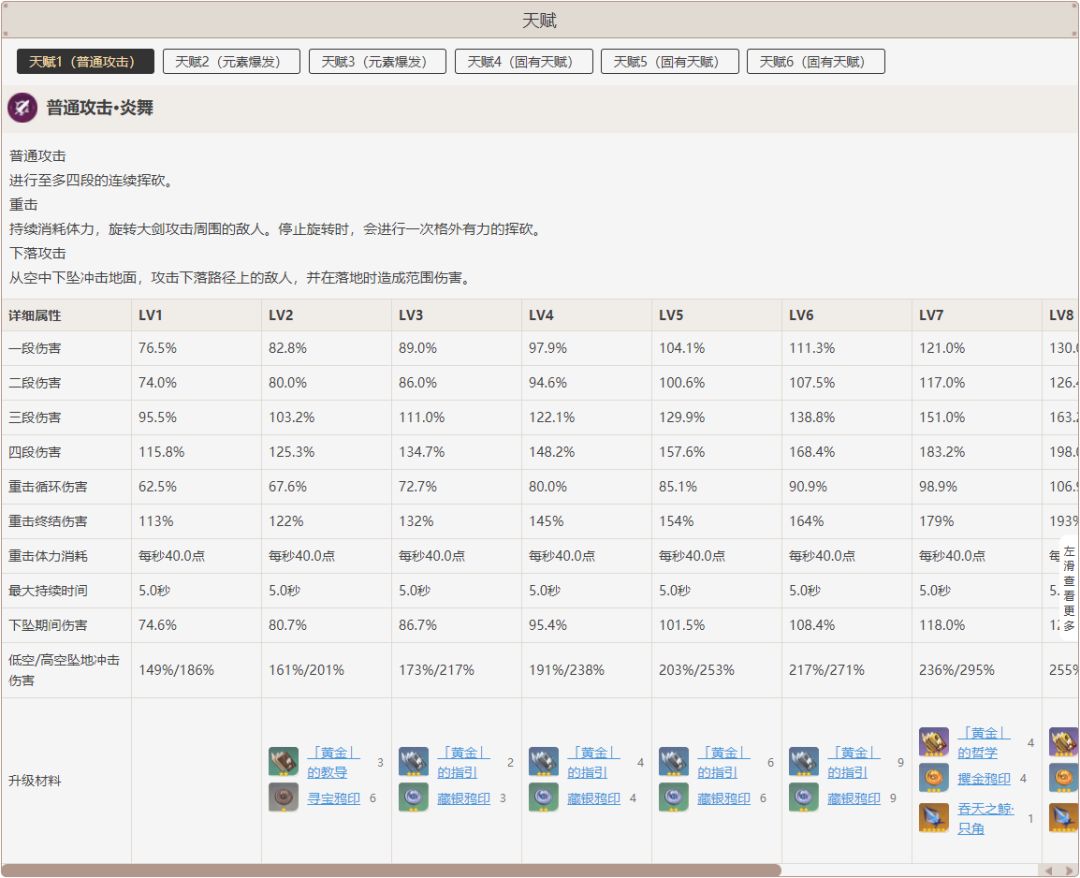
Task: Click the 「黄金」的指引 icon in LV5 column
Action: point(674,762)
